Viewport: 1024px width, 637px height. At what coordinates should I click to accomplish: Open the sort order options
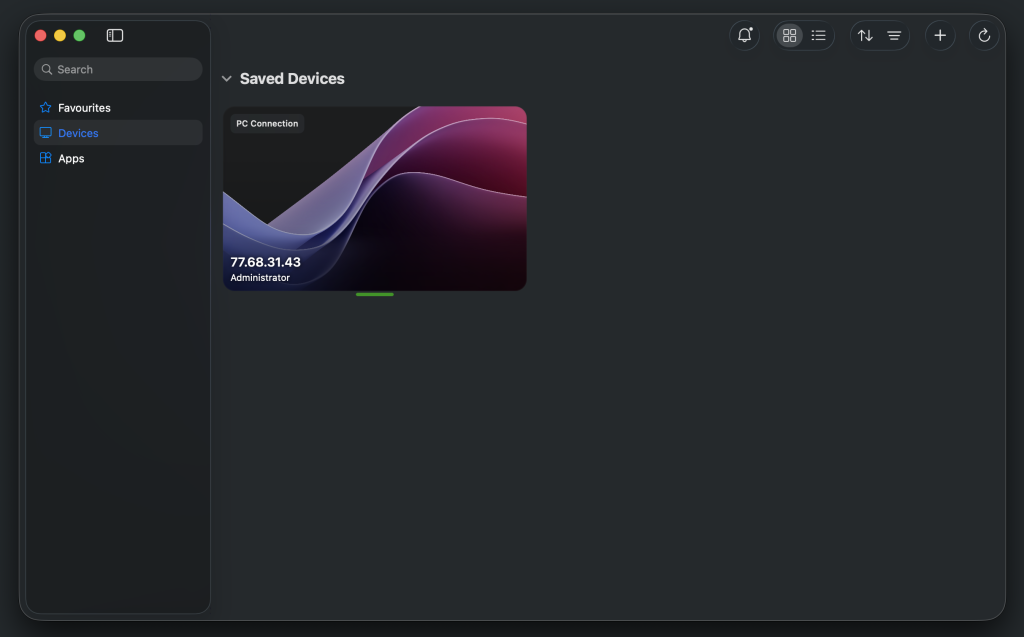[865, 35]
